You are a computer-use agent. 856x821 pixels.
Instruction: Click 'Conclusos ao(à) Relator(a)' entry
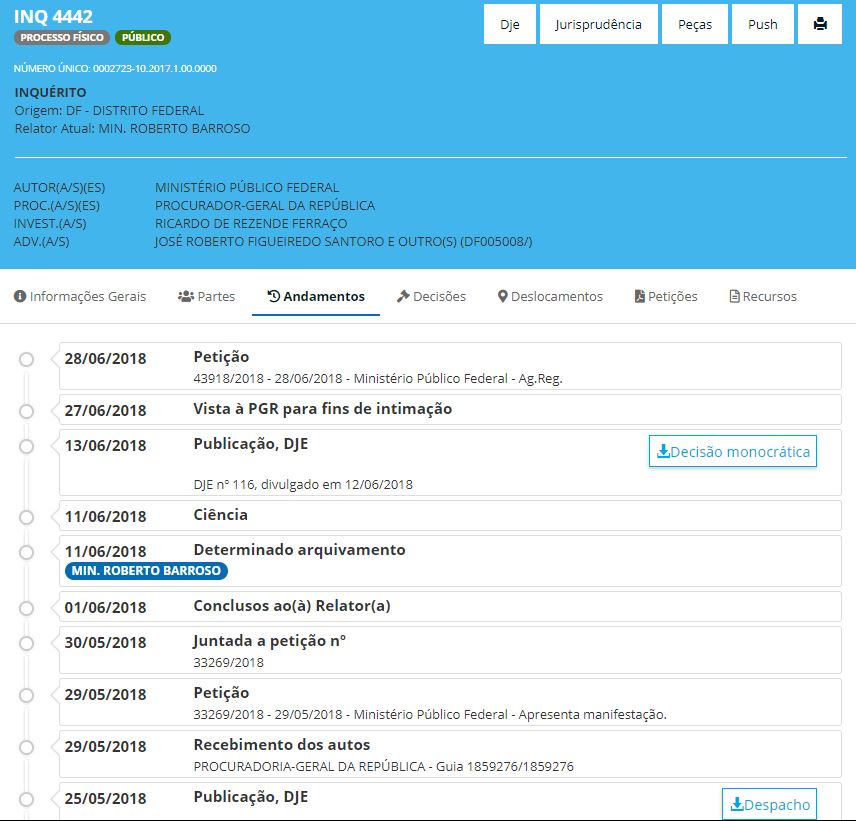tap(292, 606)
